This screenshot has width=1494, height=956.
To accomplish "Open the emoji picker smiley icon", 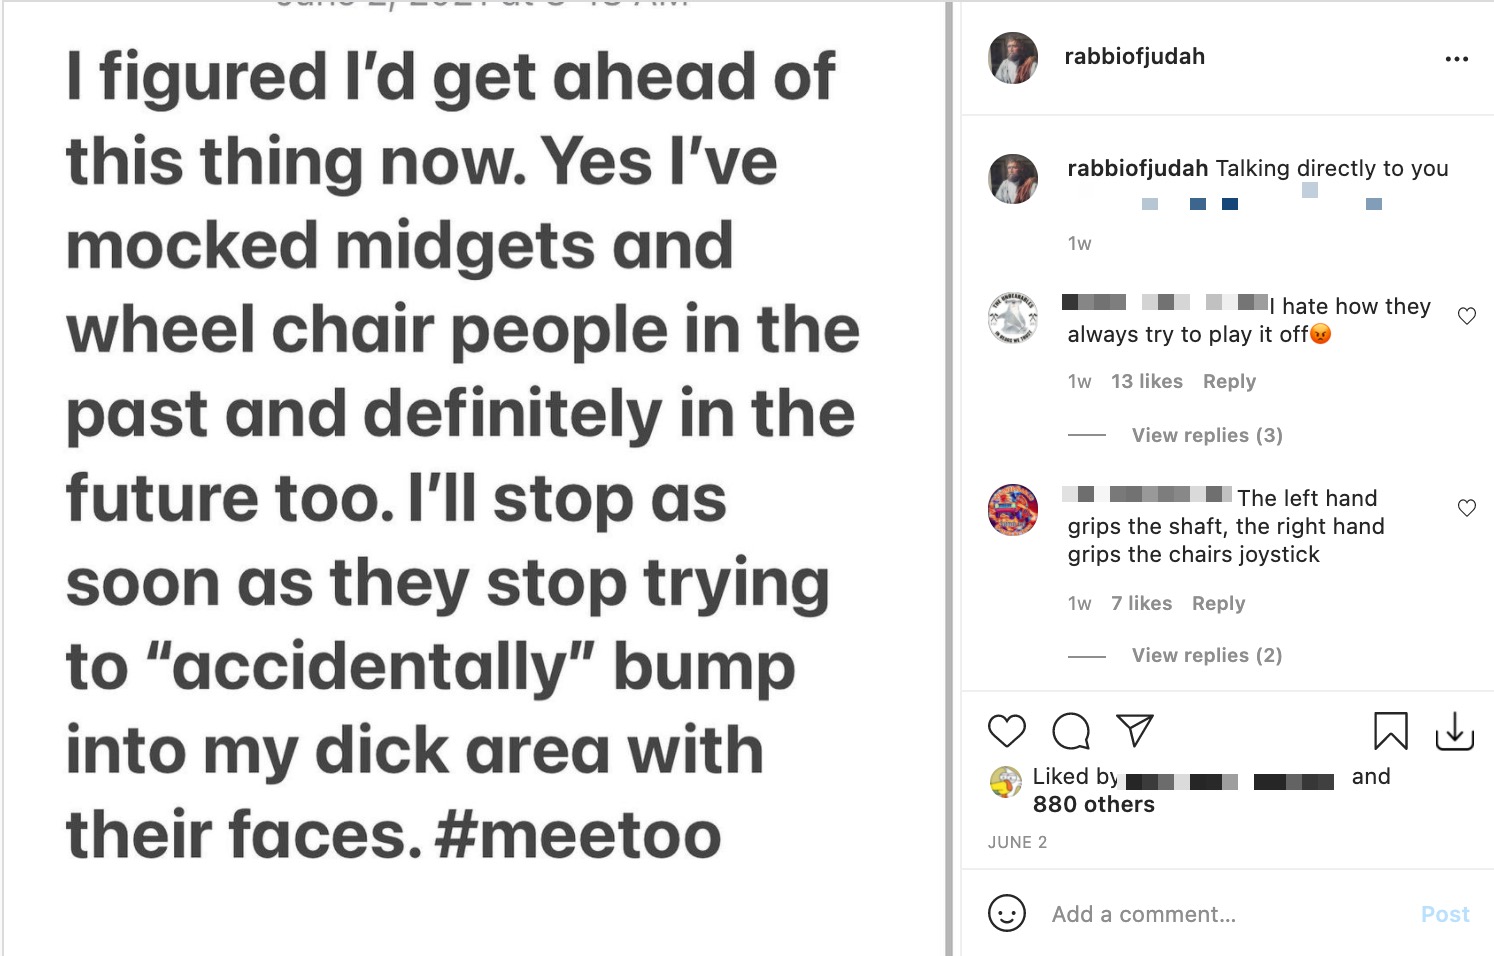I will 1007,913.
